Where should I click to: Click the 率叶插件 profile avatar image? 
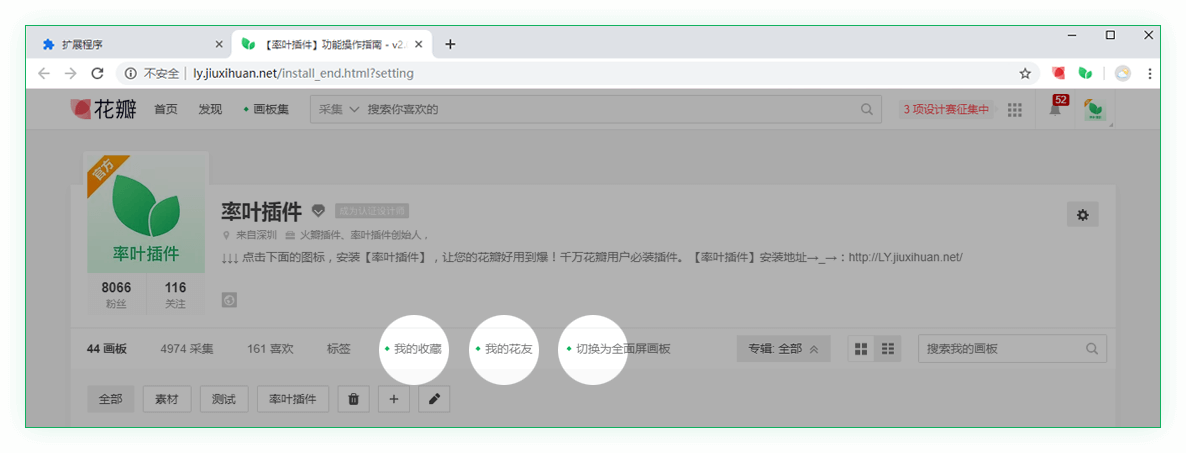(x=146, y=213)
